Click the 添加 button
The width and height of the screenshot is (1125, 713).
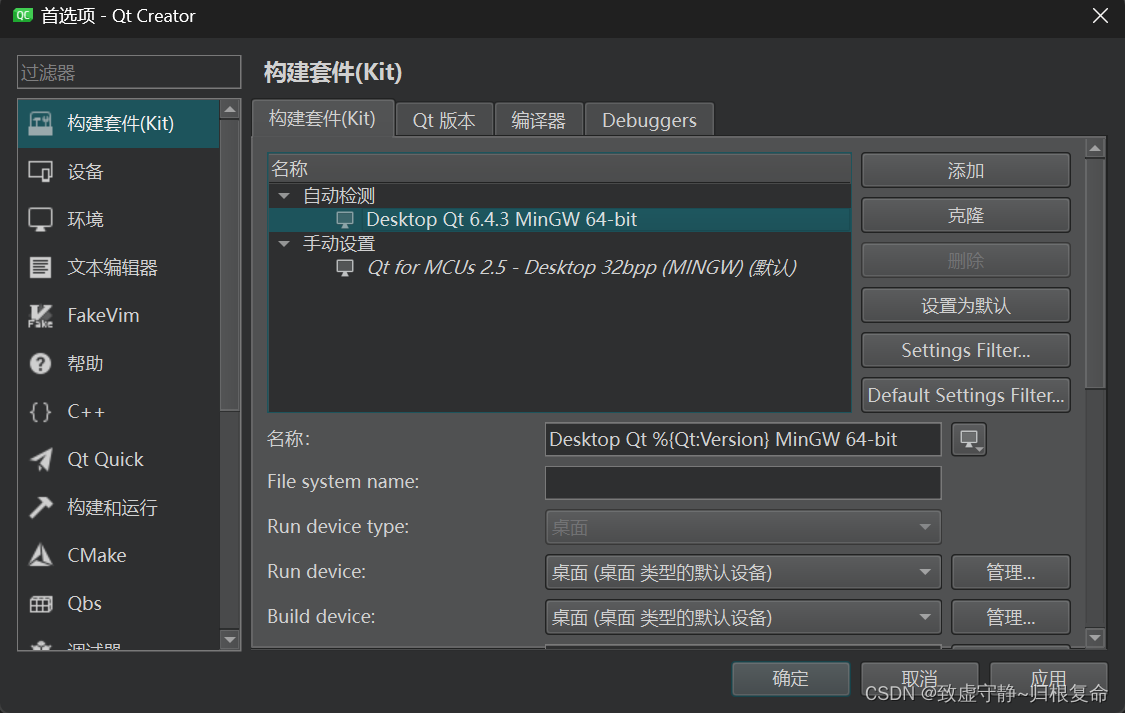click(966, 171)
